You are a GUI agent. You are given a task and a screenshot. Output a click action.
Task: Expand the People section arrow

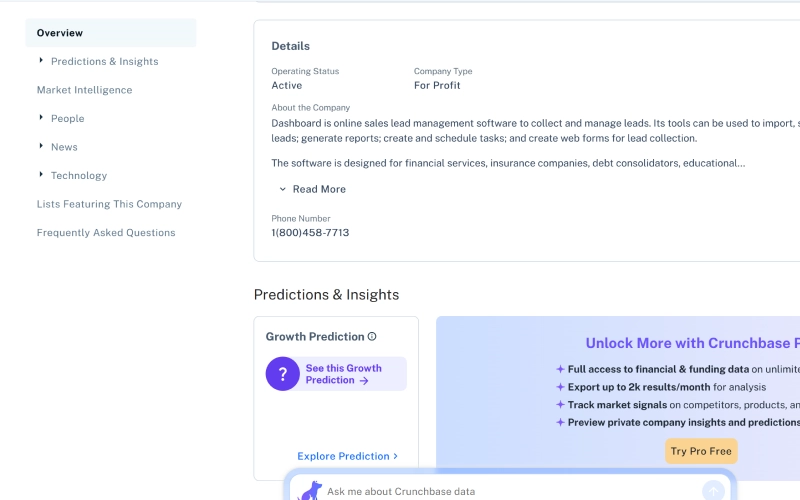41,118
